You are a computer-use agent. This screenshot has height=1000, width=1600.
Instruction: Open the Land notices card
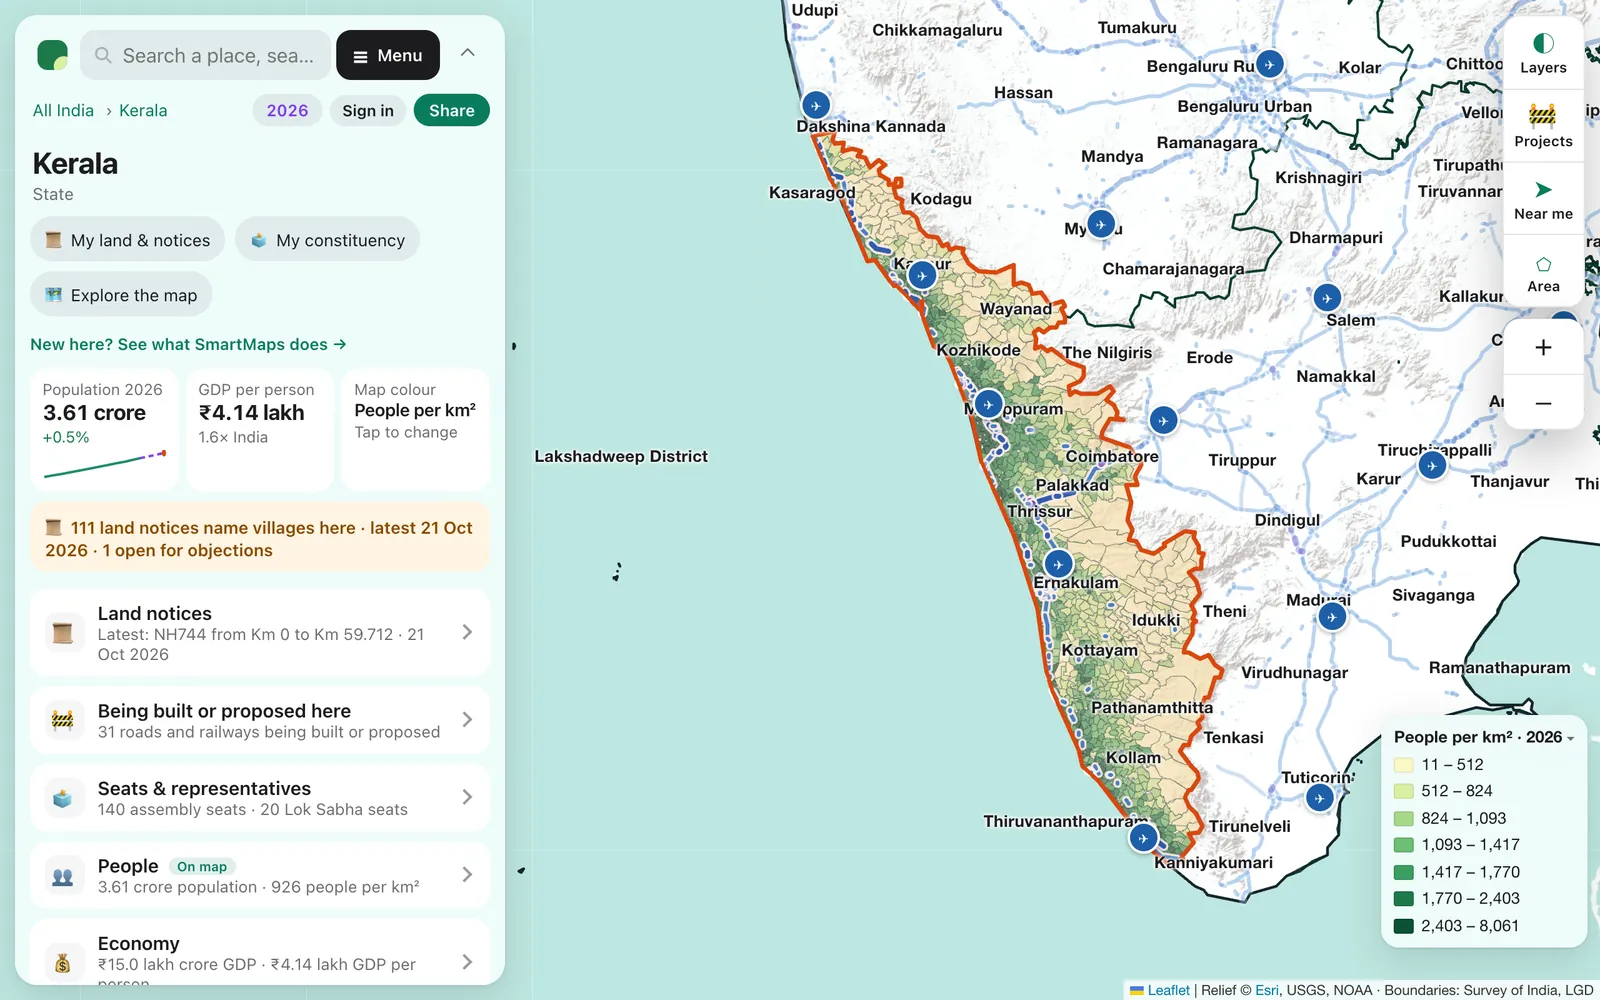click(x=260, y=633)
